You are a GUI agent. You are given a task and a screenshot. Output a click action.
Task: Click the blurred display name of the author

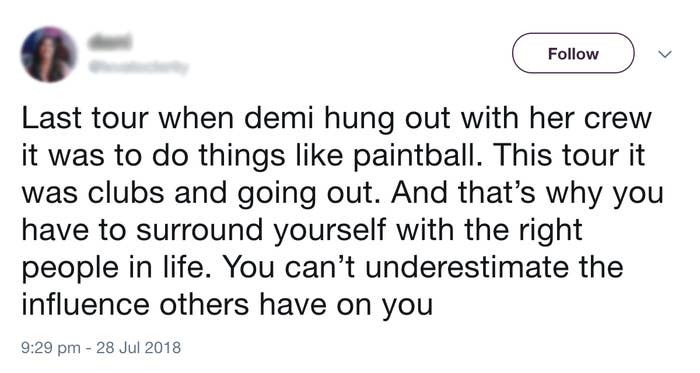click(x=110, y=42)
